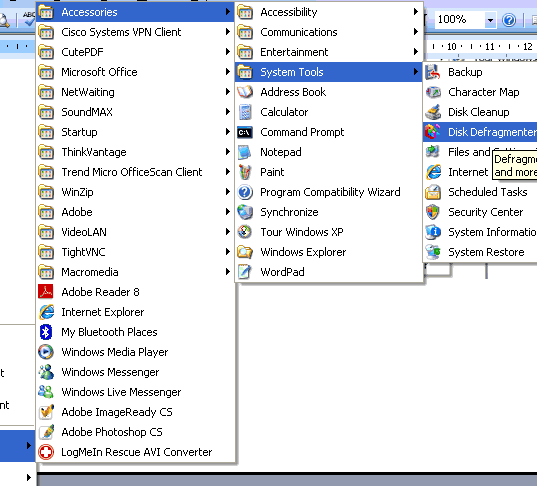Expand the Entertainment submenu arrow
537x486 pixels.
coord(416,52)
